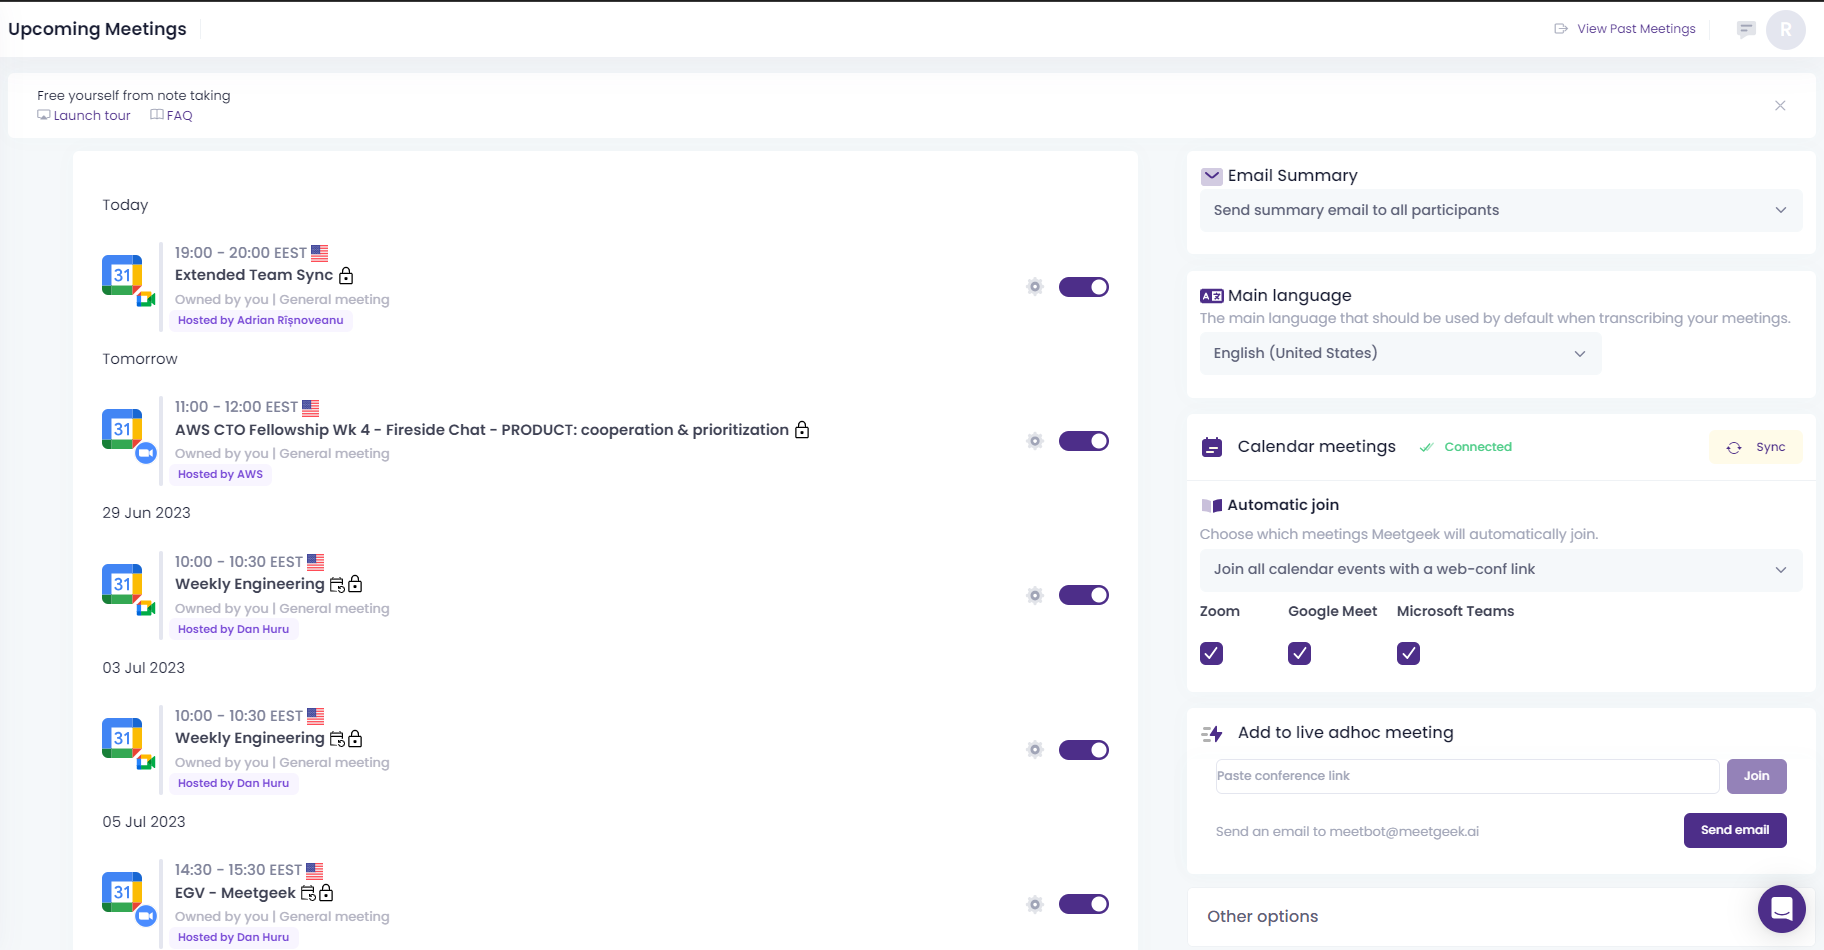This screenshot has height=950, width=1824.
Task: Open the user profile avatar
Action: [1785, 30]
